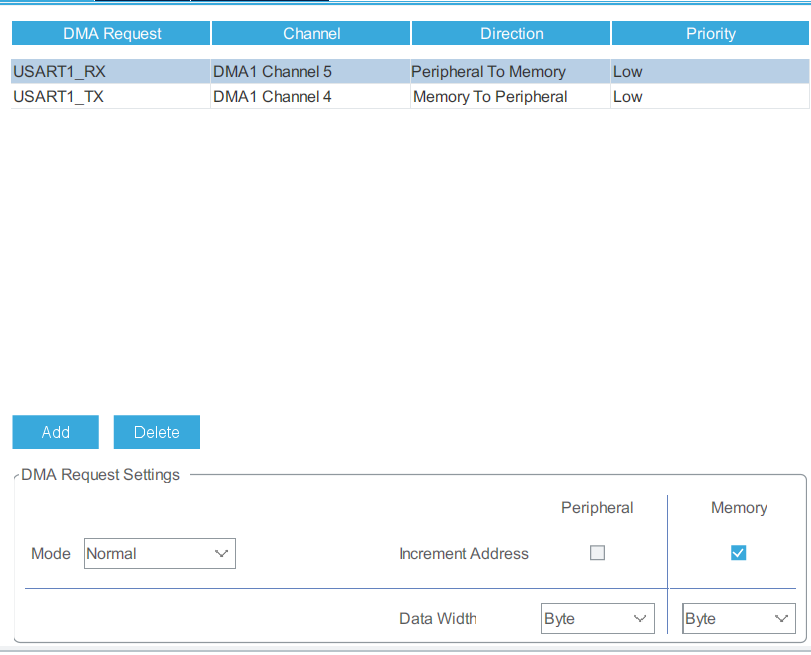Expand the Memory Data Width dropdown
This screenshot has height=655, width=811.
point(738,619)
